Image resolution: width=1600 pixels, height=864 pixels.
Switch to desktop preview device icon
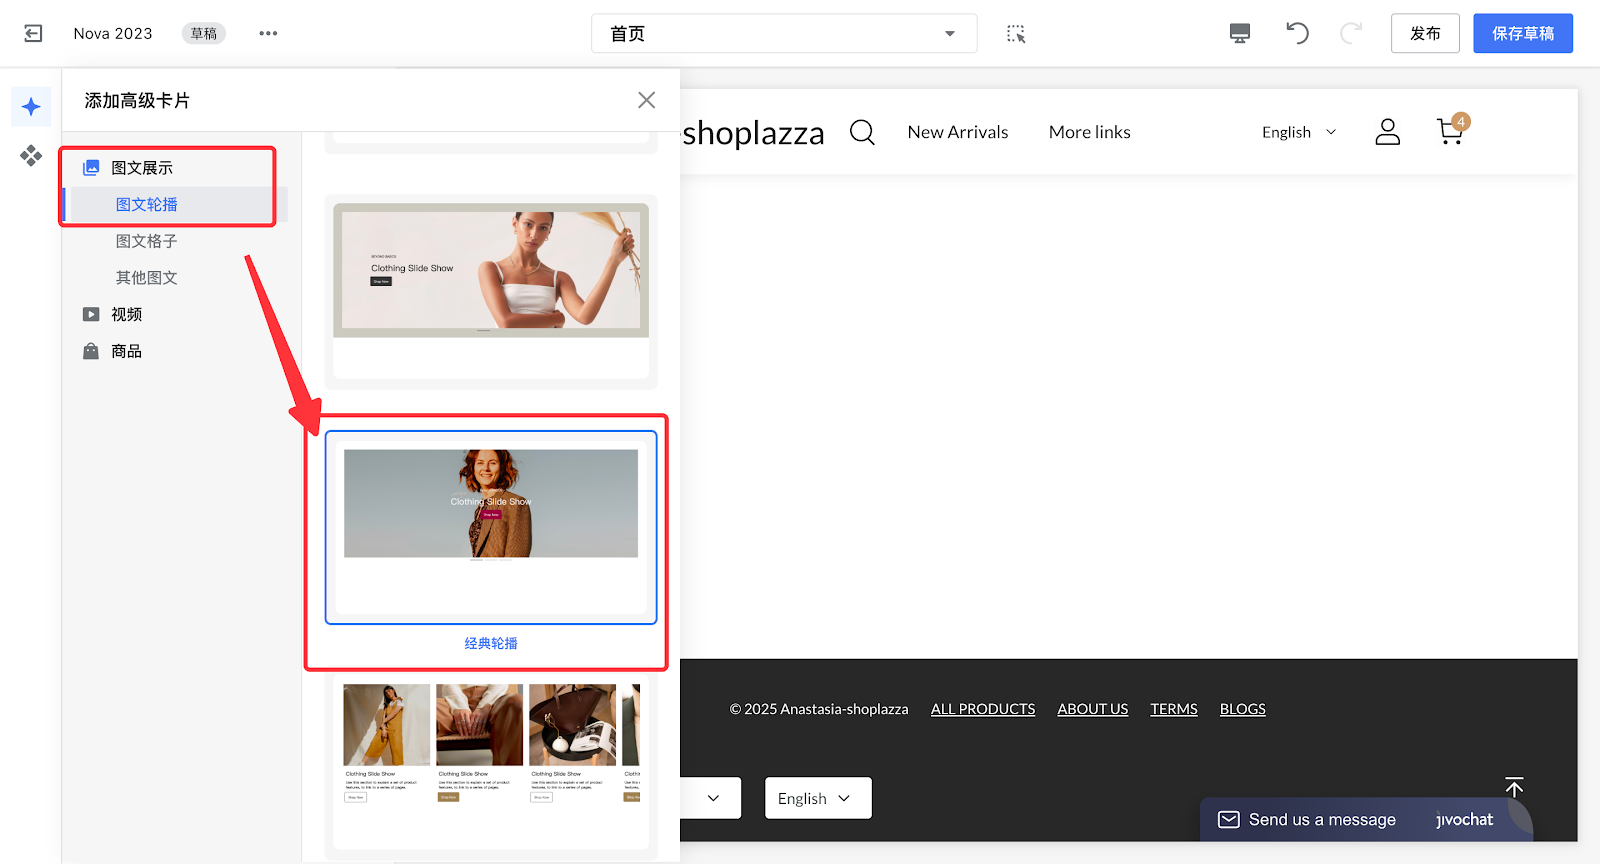[x=1240, y=34]
